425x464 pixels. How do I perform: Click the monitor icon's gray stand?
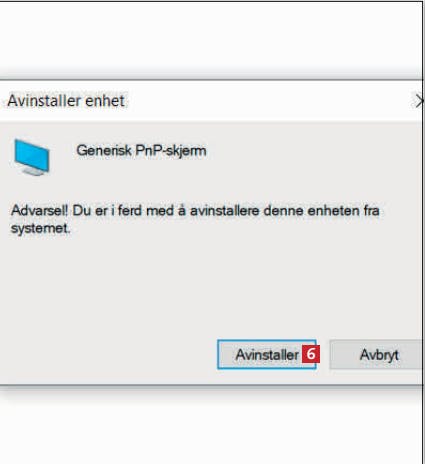[34, 171]
